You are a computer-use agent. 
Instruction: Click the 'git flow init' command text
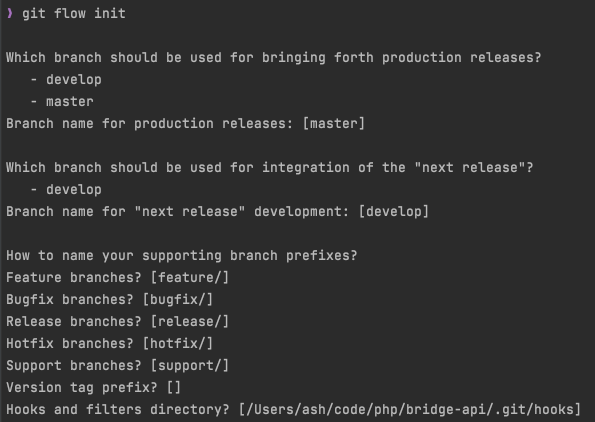click(74, 14)
